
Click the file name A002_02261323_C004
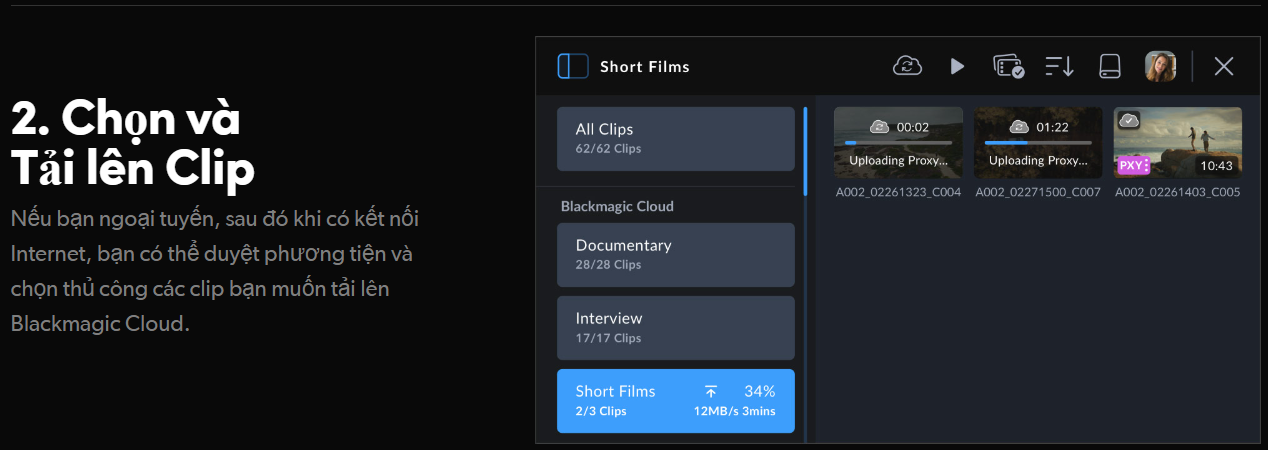click(898, 192)
